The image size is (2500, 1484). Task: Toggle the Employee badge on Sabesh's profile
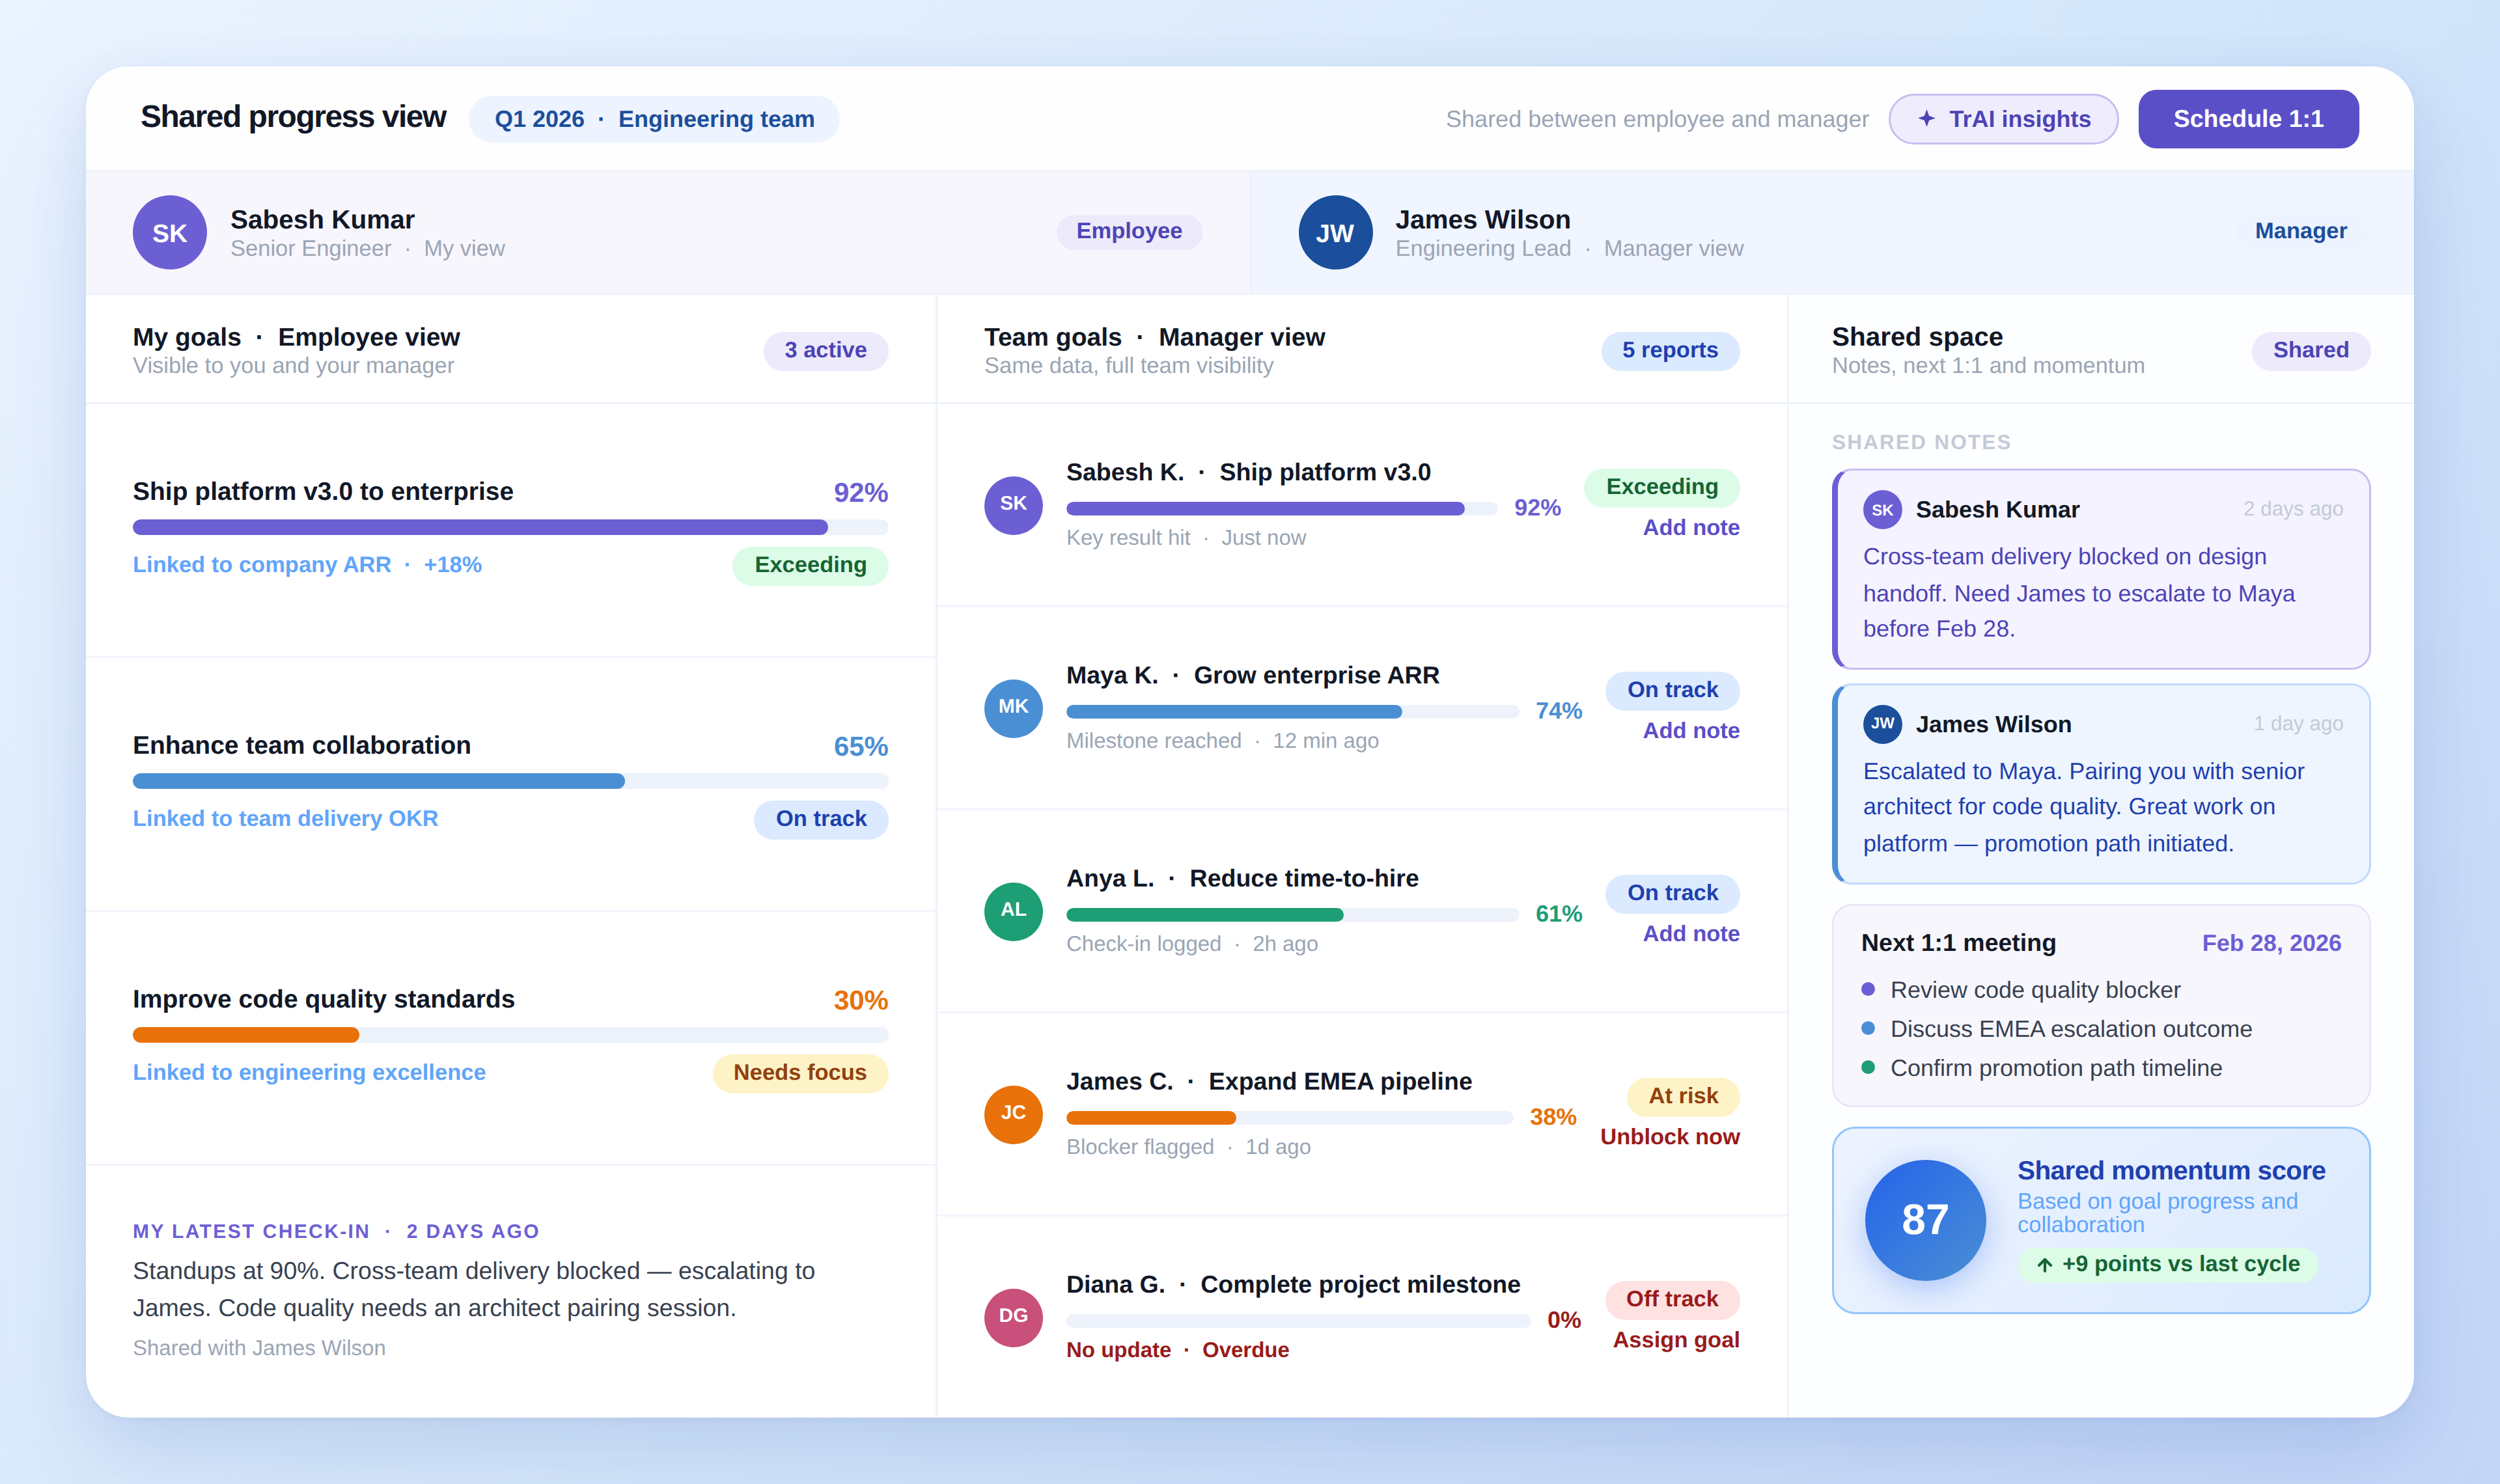1130,231
